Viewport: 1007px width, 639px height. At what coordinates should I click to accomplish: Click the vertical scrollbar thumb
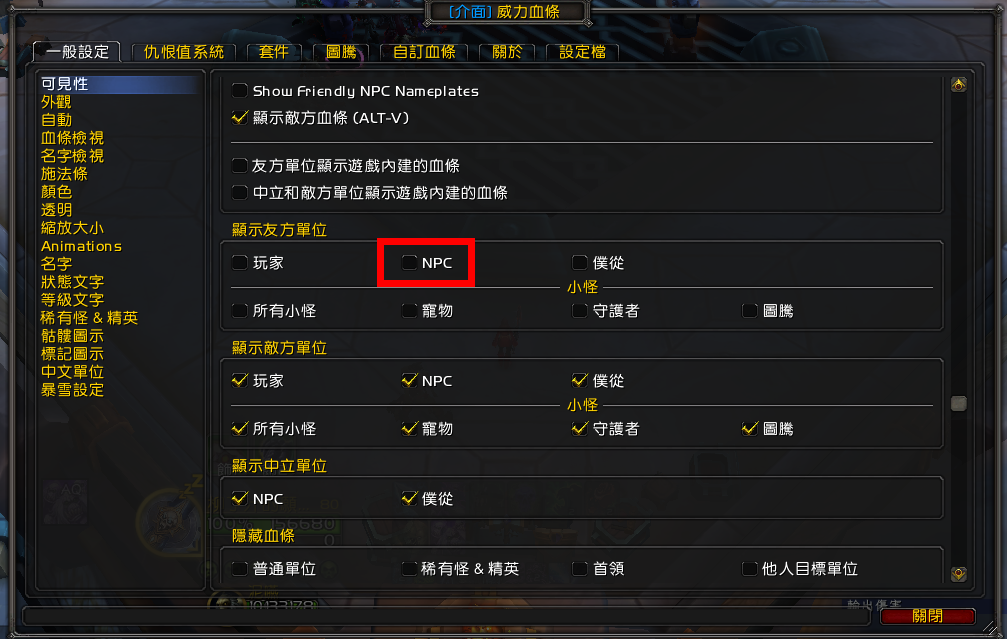click(958, 403)
